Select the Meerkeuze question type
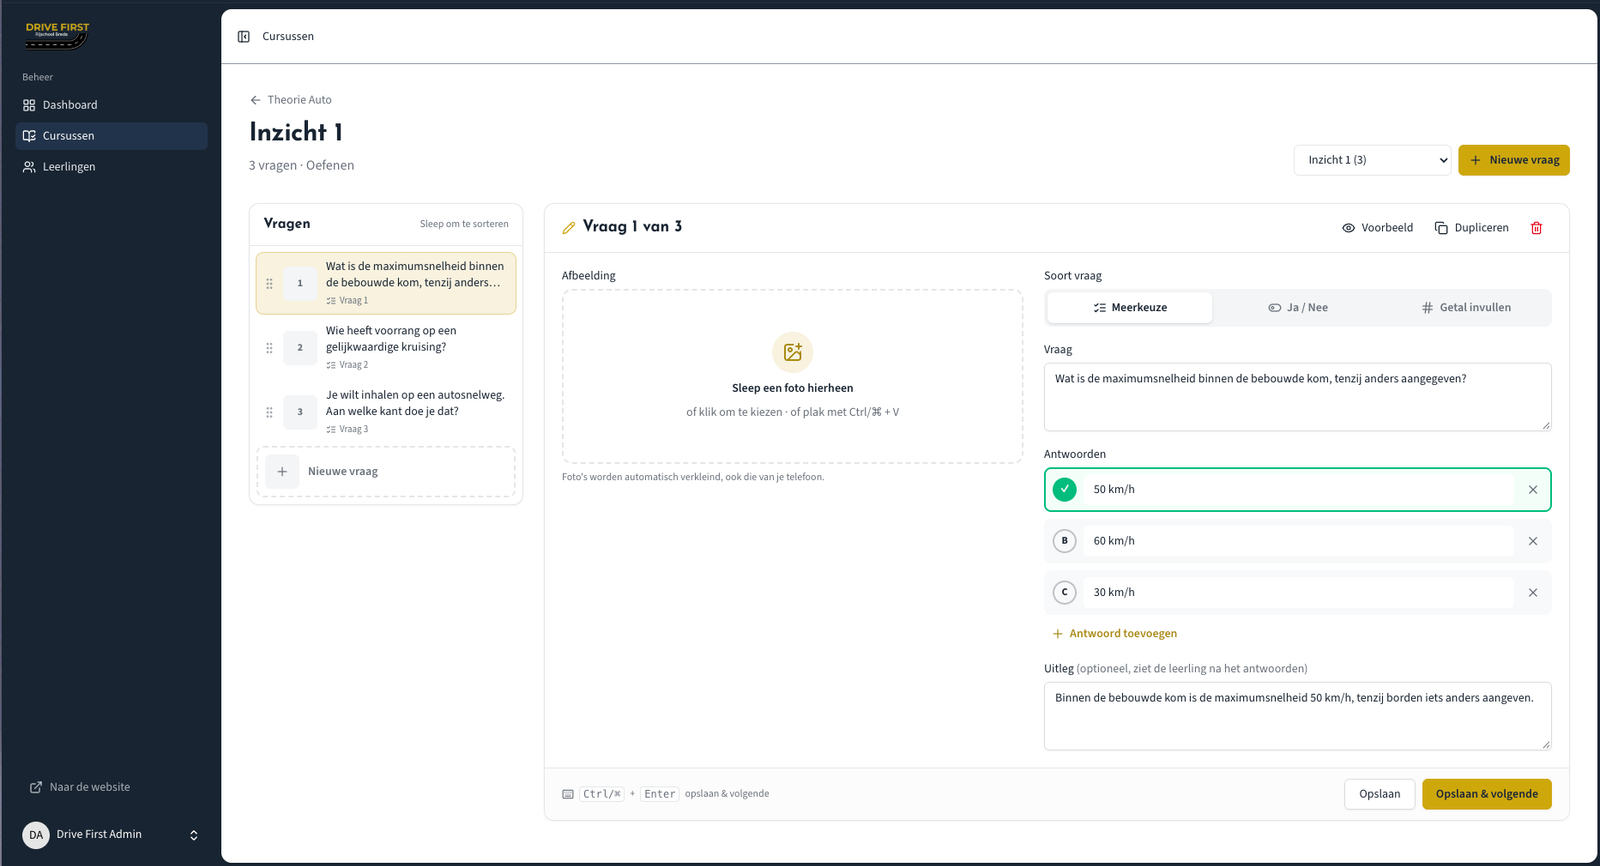This screenshot has height=866, width=1600. coord(1130,308)
